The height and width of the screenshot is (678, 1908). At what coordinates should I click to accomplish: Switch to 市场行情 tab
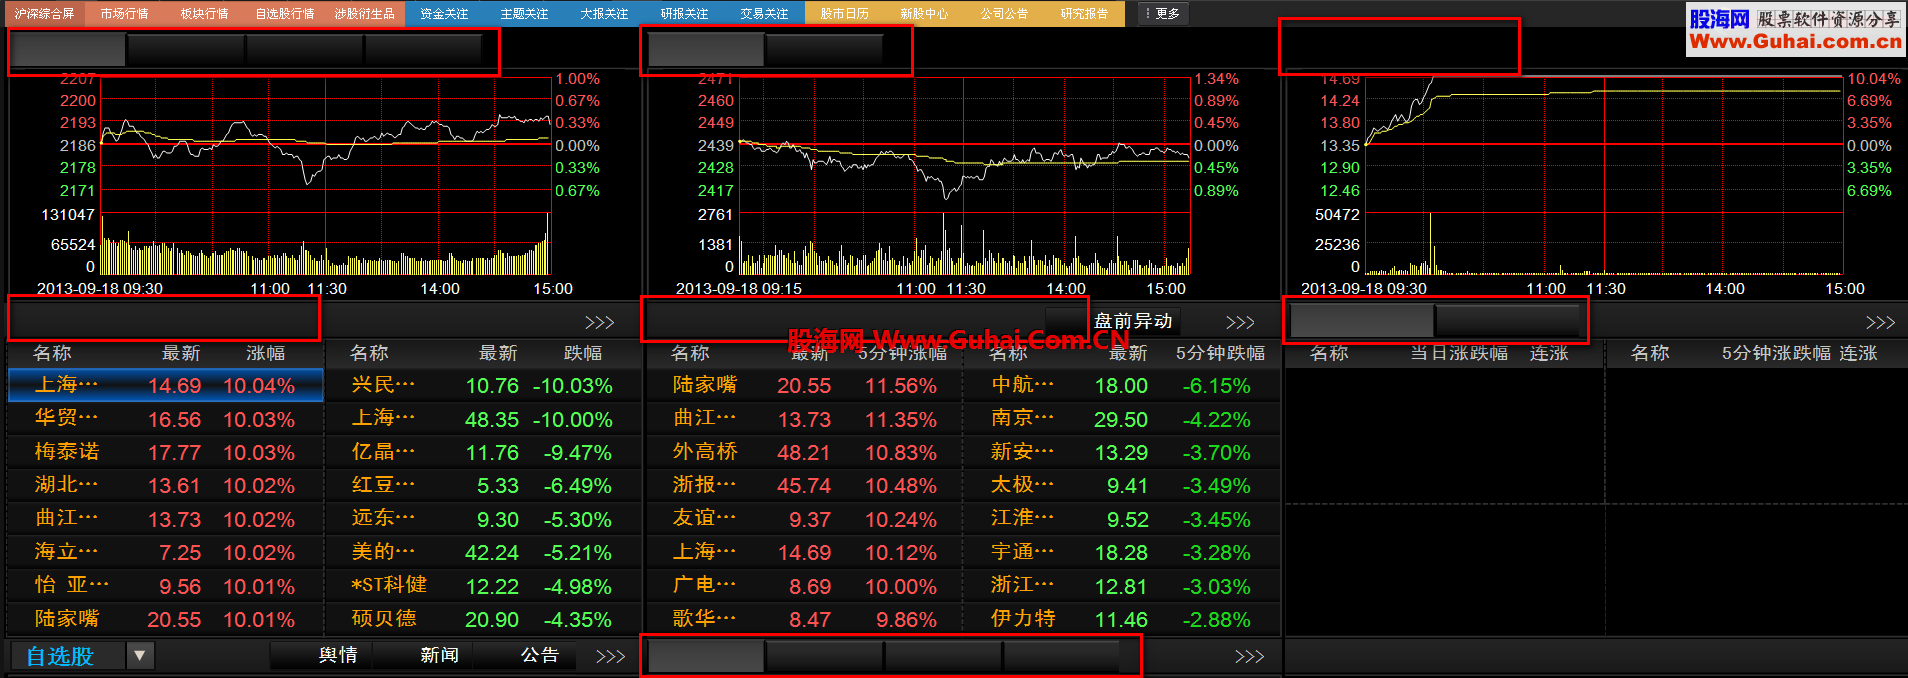(124, 14)
